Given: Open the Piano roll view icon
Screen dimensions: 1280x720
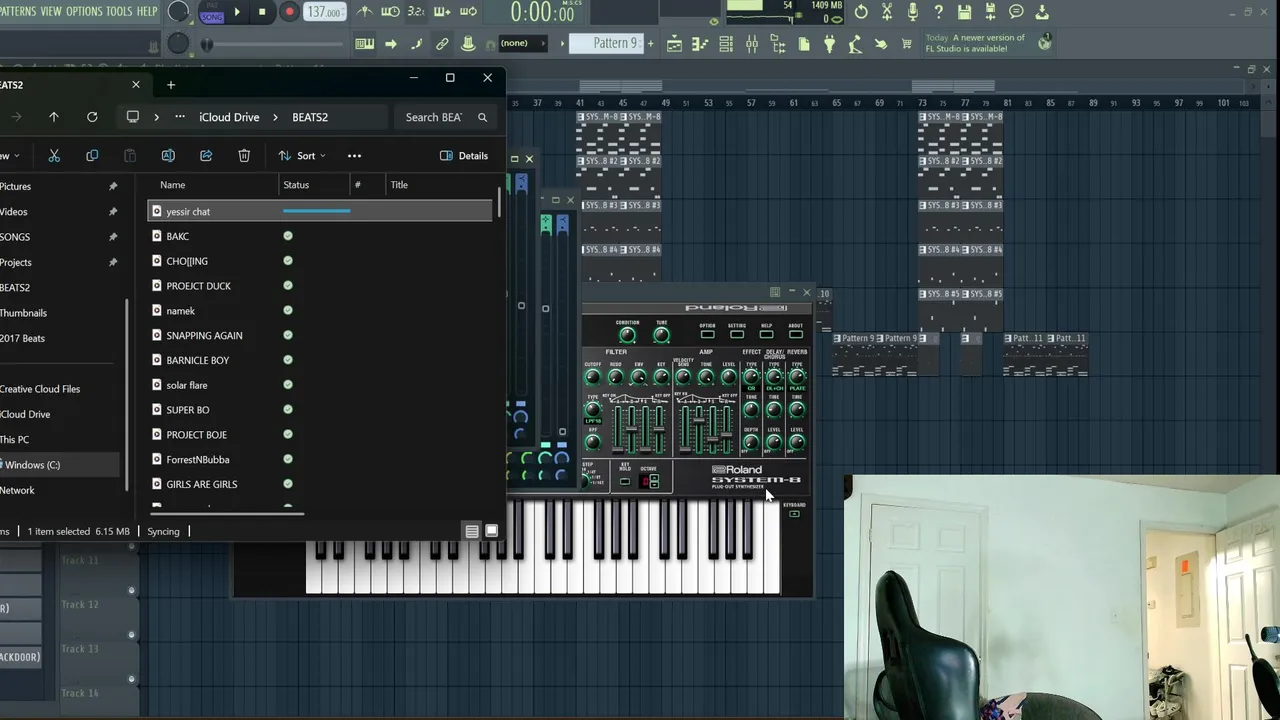Looking at the screenshot, I should click(x=700, y=43).
